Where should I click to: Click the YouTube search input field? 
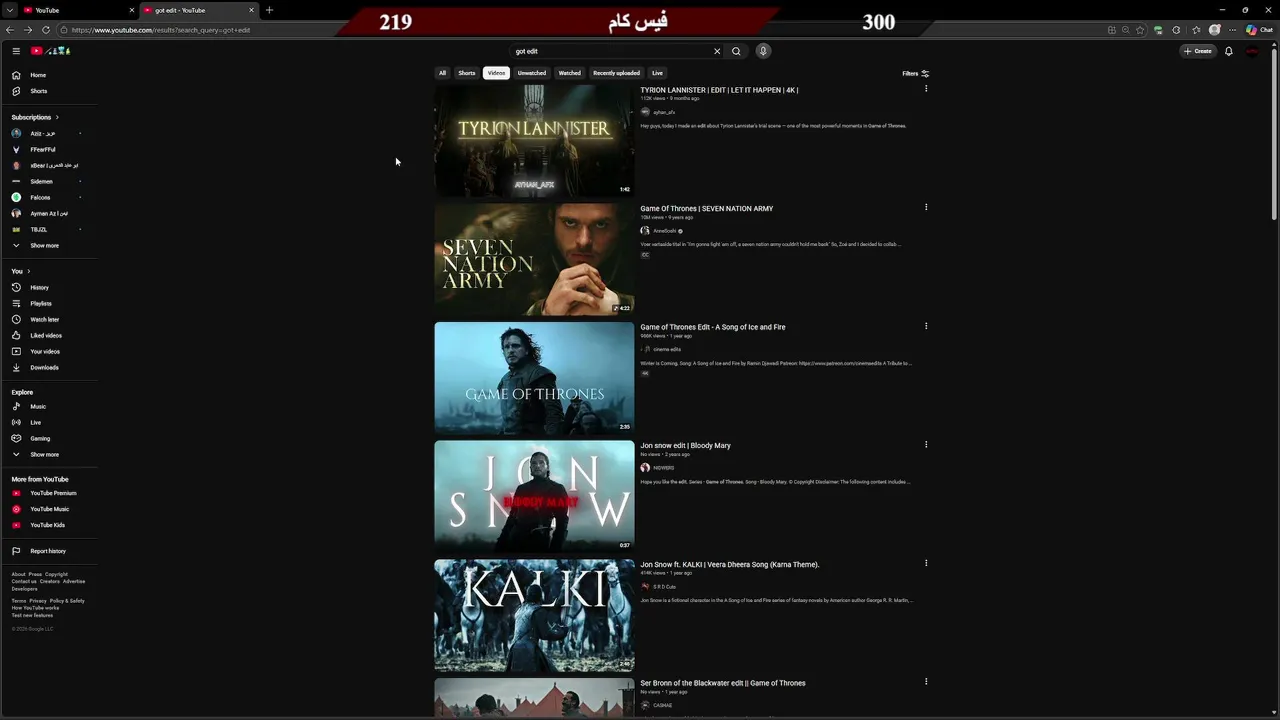610,51
